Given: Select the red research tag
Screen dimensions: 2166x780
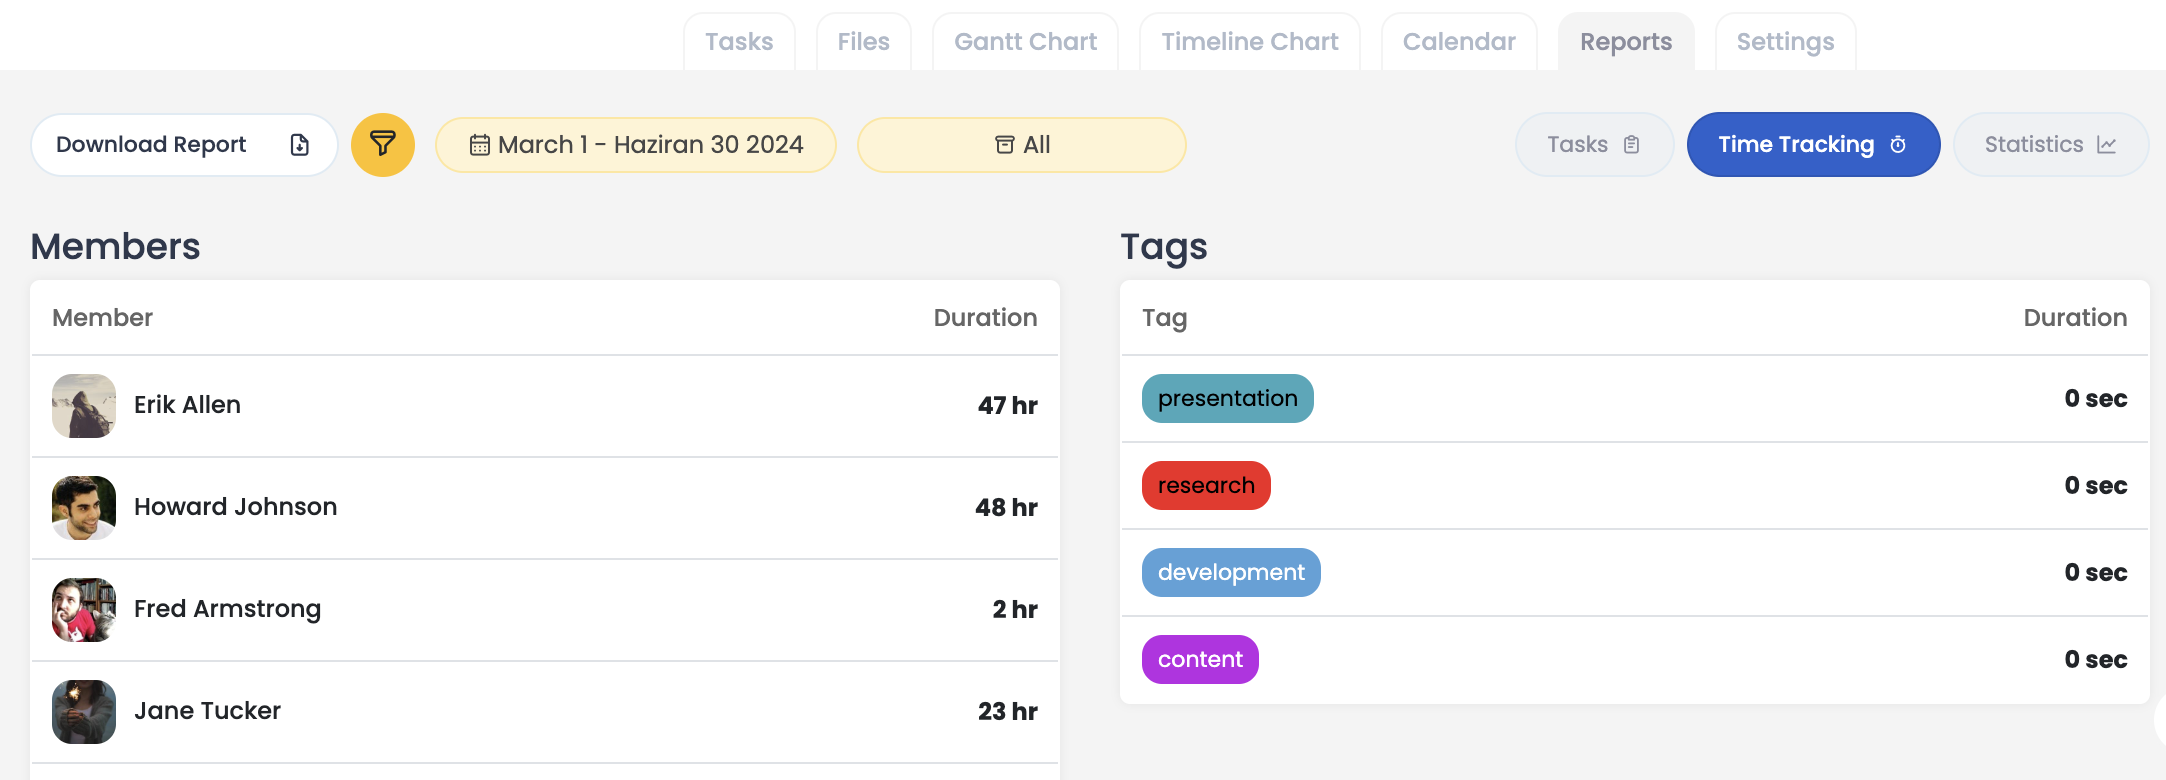Looking at the screenshot, I should pyautogui.click(x=1206, y=485).
